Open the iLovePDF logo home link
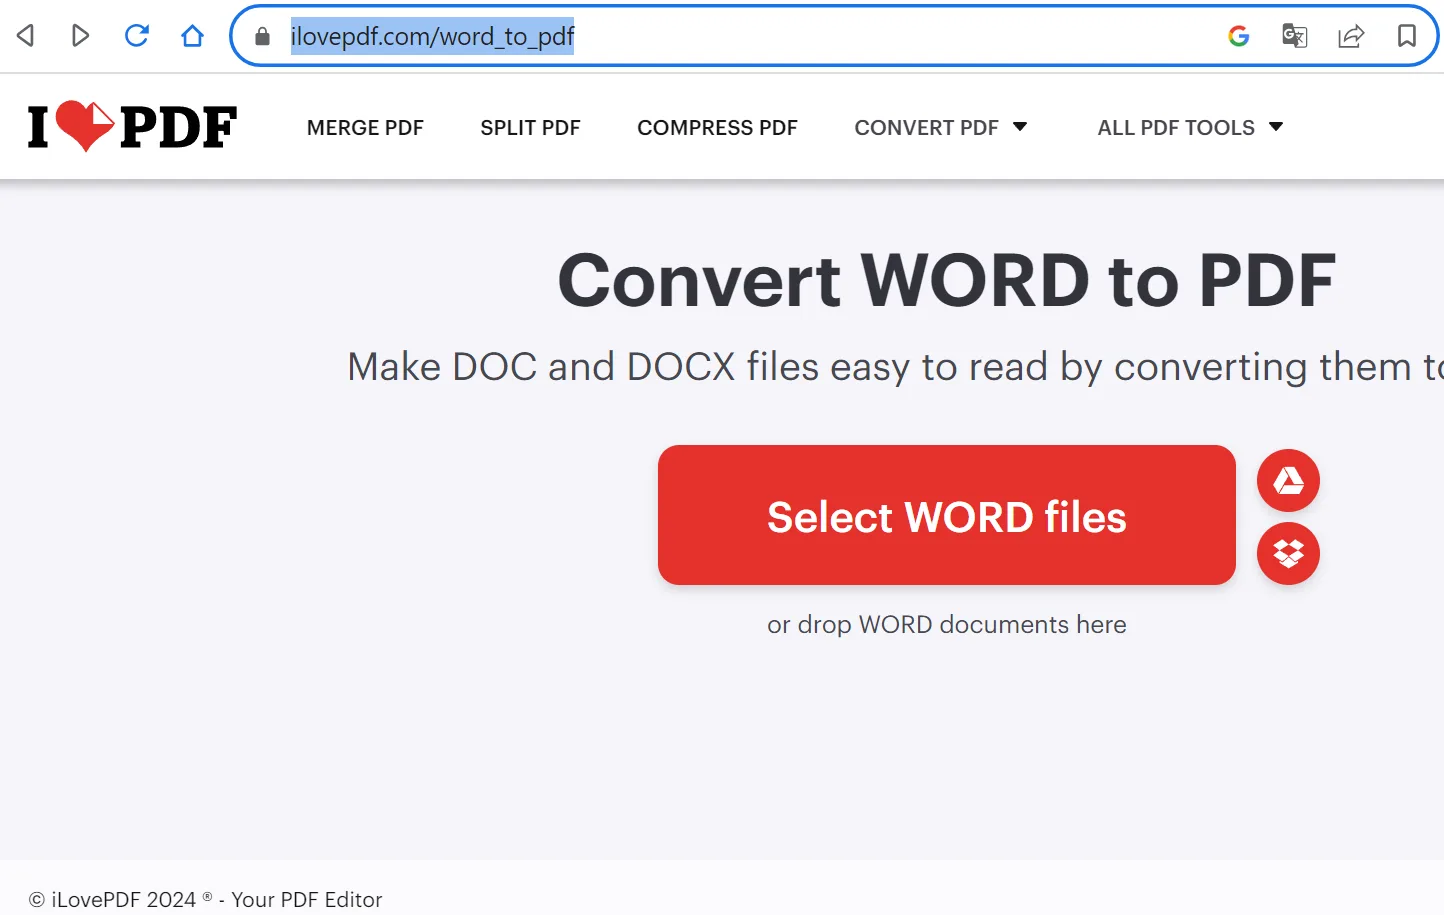 132,127
